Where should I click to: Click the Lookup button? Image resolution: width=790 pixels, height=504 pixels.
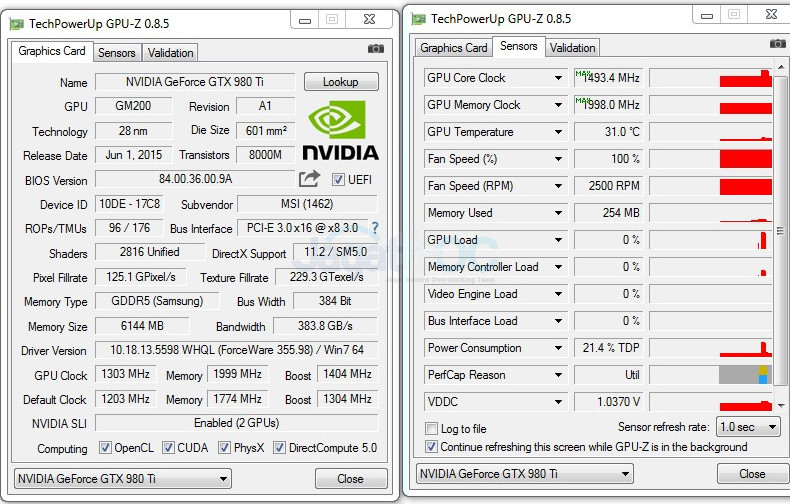point(341,82)
